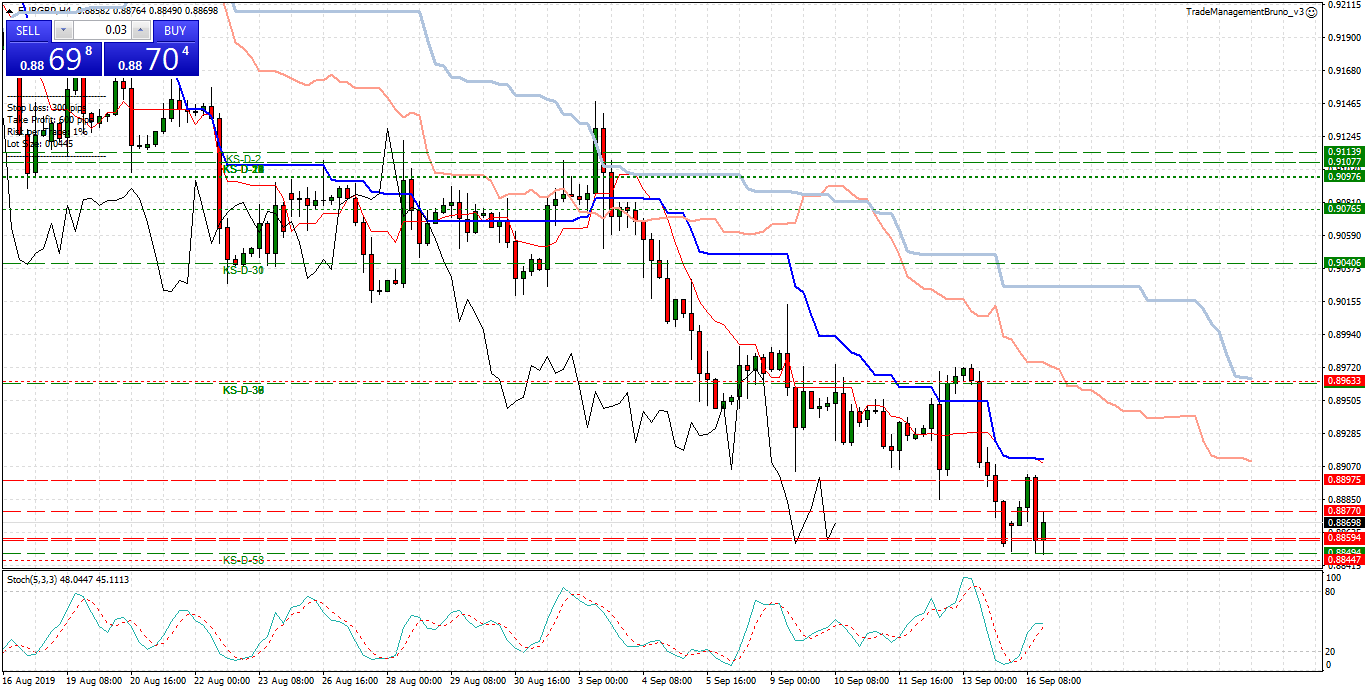Click the TradeManagementBruno_v3 expert advisor label
The height and width of the screenshot is (692, 1368).
coord(1244,12)
